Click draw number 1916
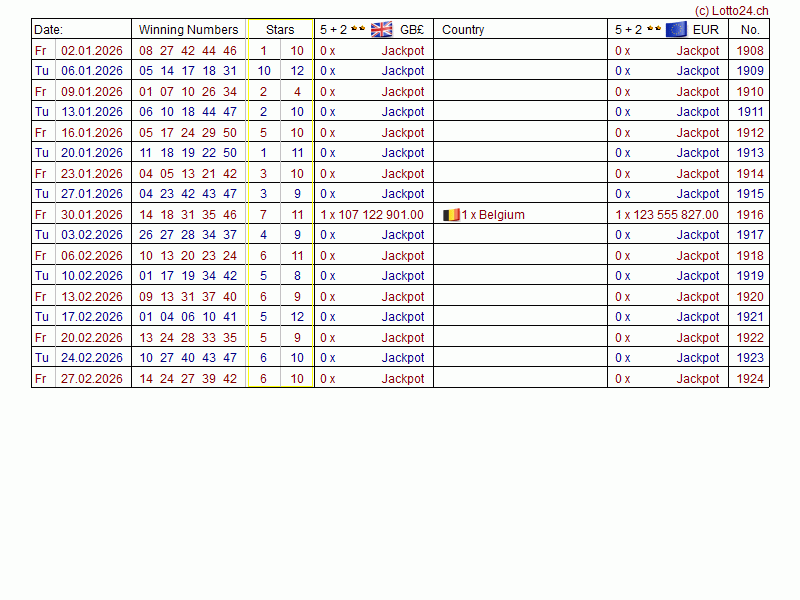The image size is (800, 600). pyautogui.click(x=750, y=214)
